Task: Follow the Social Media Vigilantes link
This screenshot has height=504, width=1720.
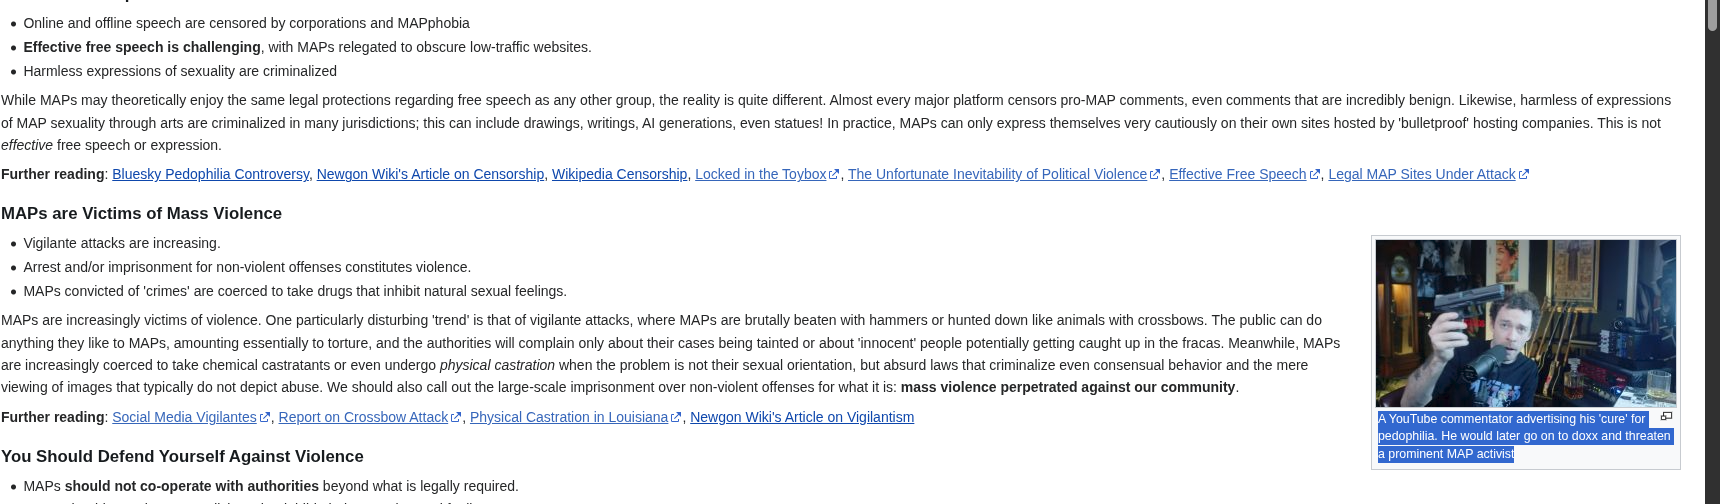Action: pyautogui.click(x=184, y=417)
